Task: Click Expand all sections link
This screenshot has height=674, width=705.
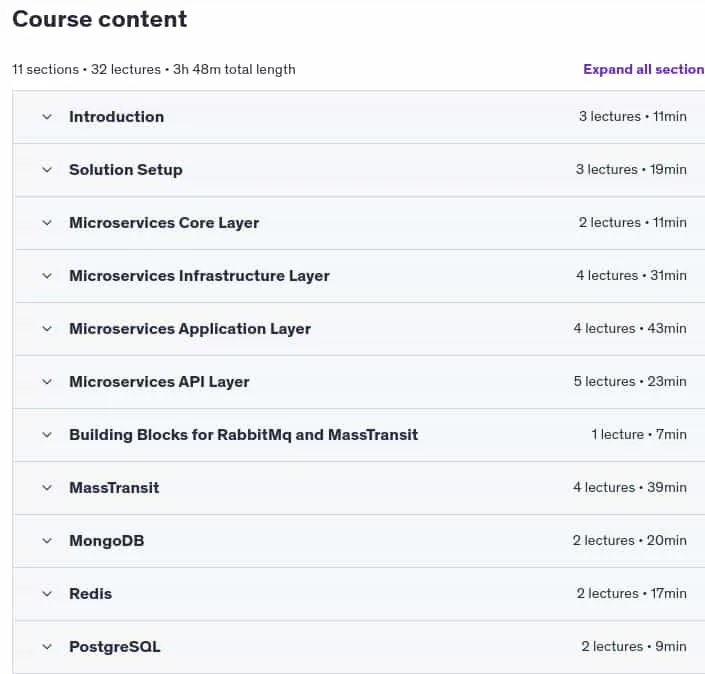Action: pyautogui.click(x=643, y=69)
